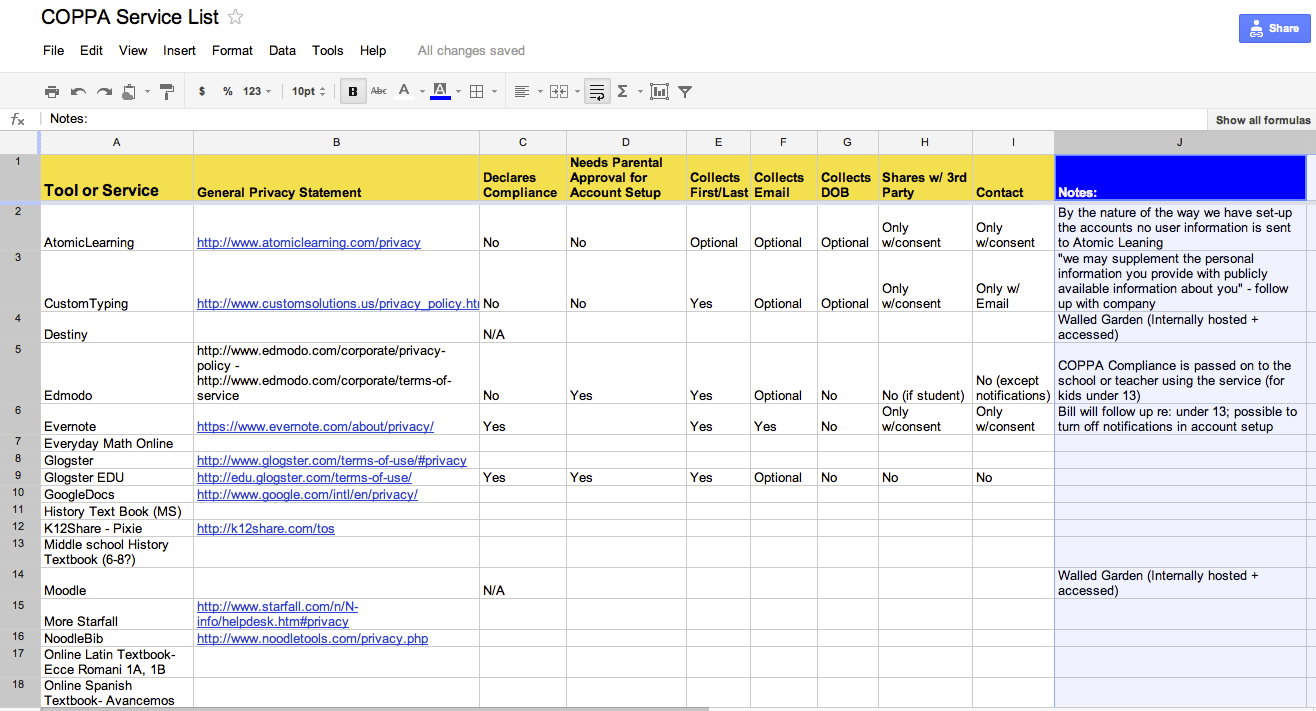Select the History Text Book (MS) cell

(117, 511)
